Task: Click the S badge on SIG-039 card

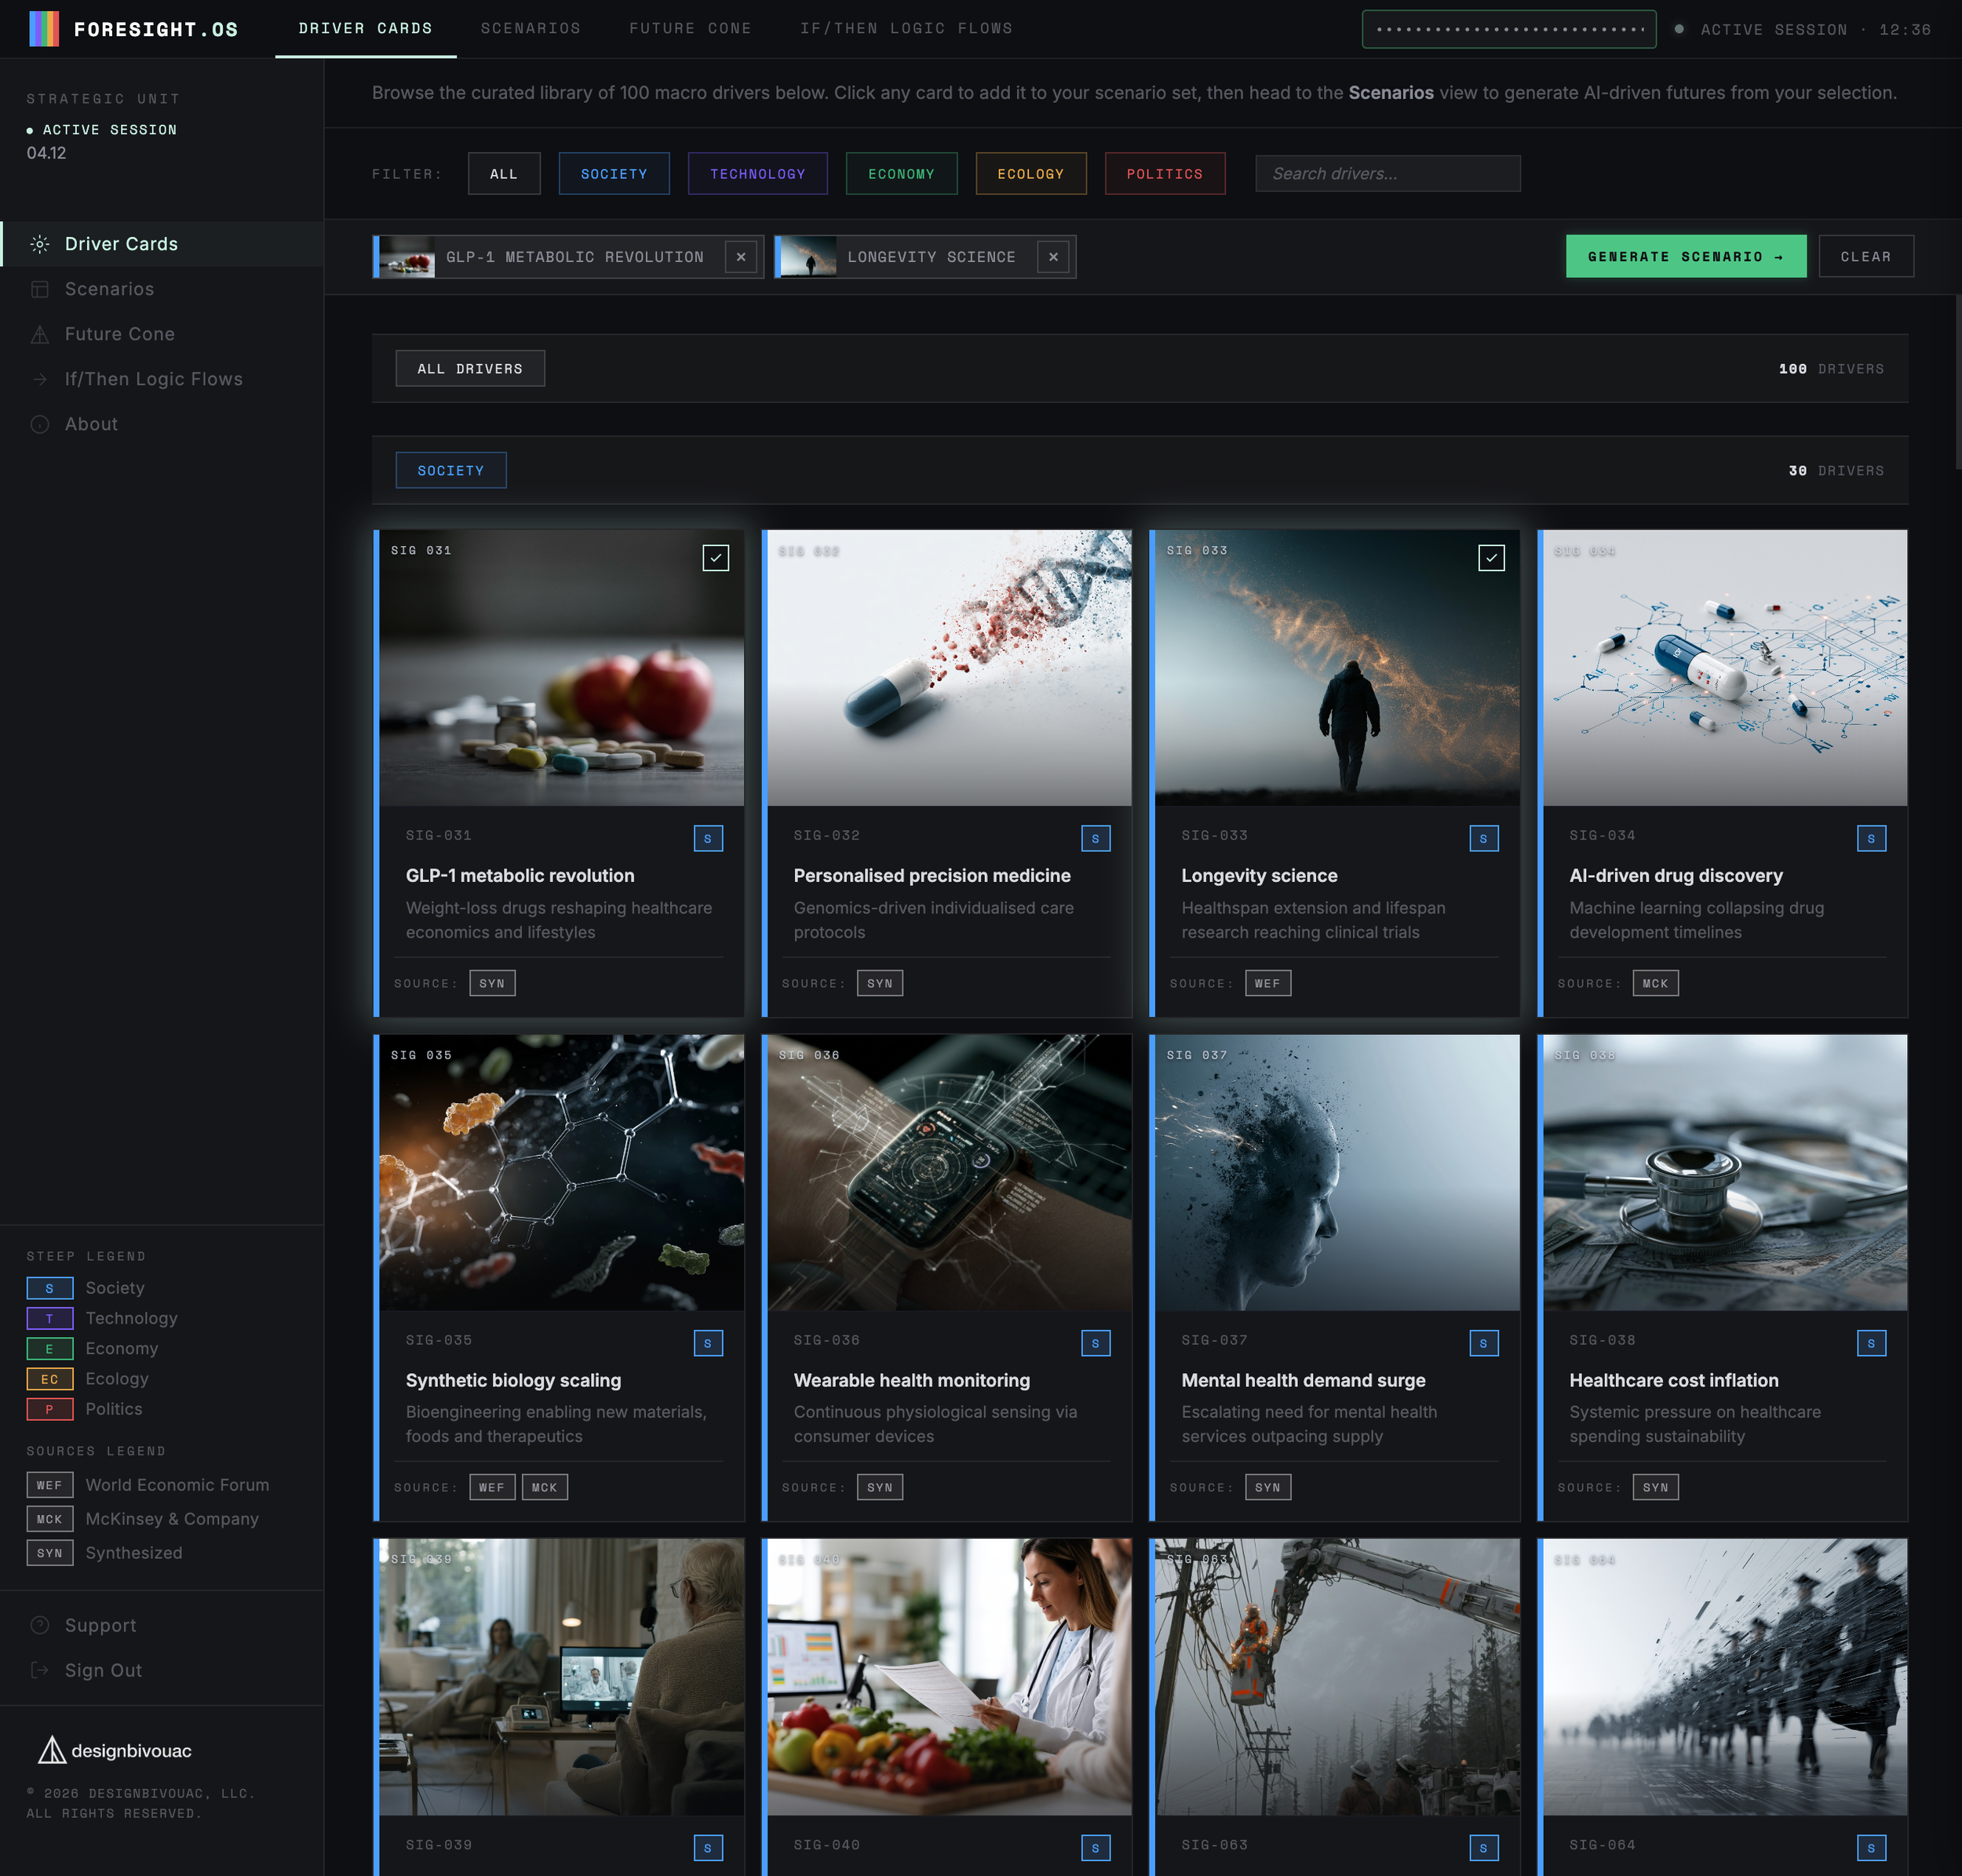Action: tap(708, 1848)
